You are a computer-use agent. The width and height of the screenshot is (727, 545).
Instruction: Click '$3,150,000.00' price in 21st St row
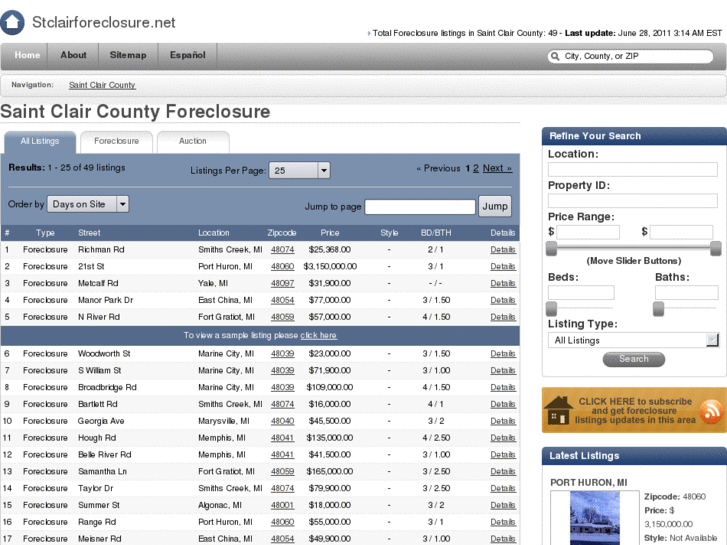pos(330,266)
